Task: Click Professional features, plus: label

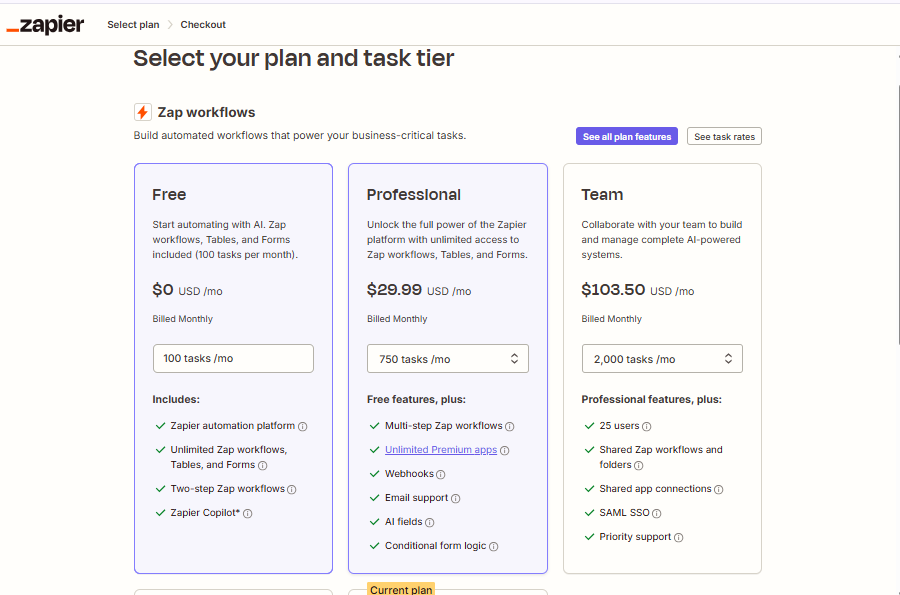Action: point(651,399)
